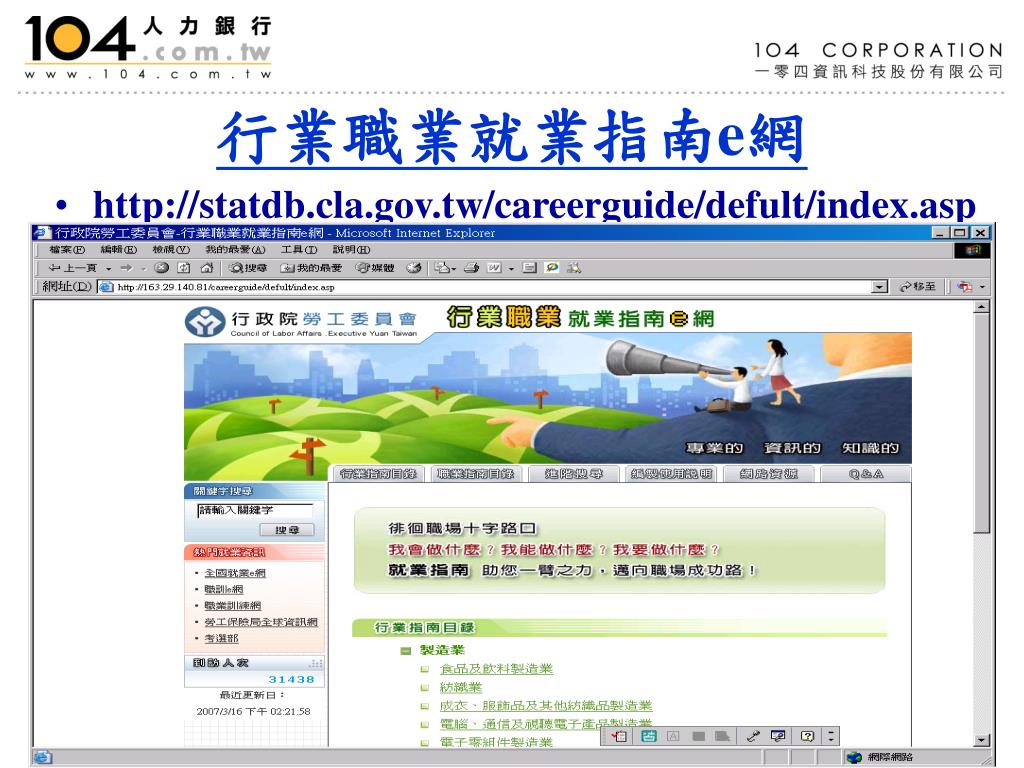Click the PDF toolbar icon
1024x768 pixels.
(965, 287)
